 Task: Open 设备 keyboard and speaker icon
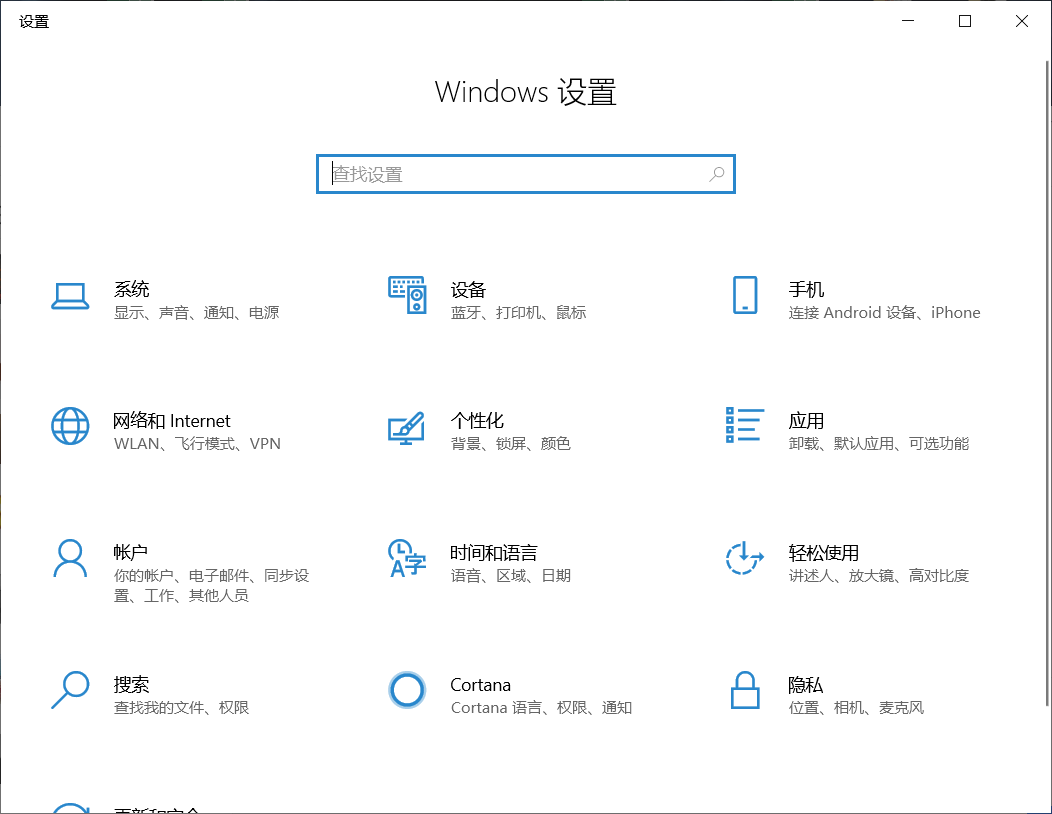[407, 296]
